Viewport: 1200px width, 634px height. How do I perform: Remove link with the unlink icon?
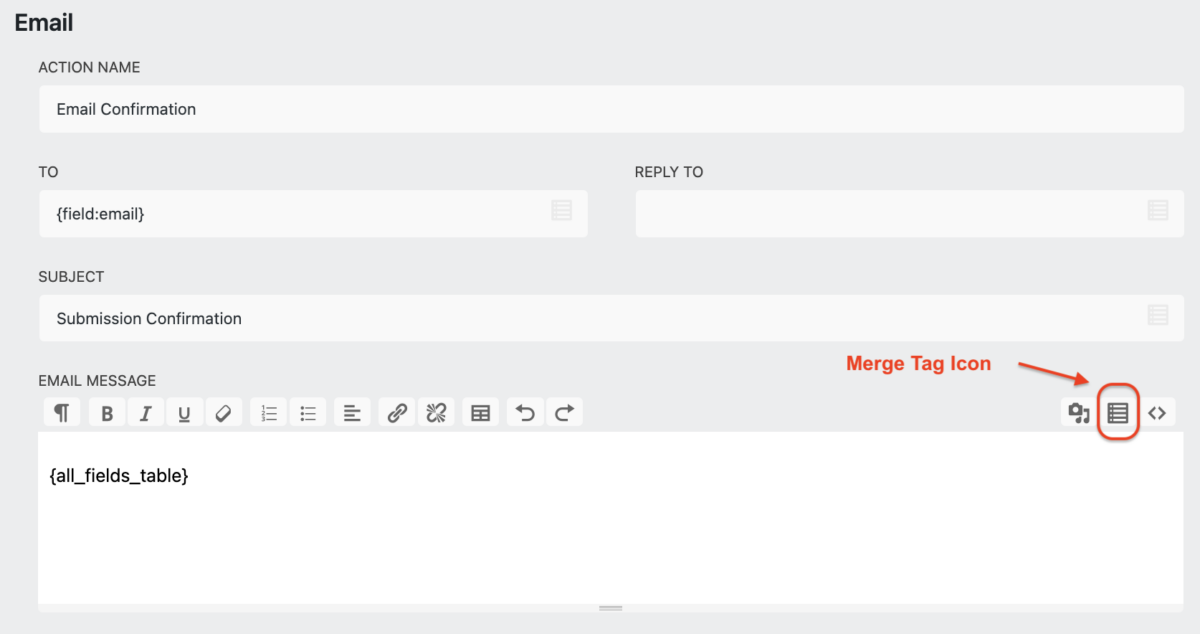[436, 412]
